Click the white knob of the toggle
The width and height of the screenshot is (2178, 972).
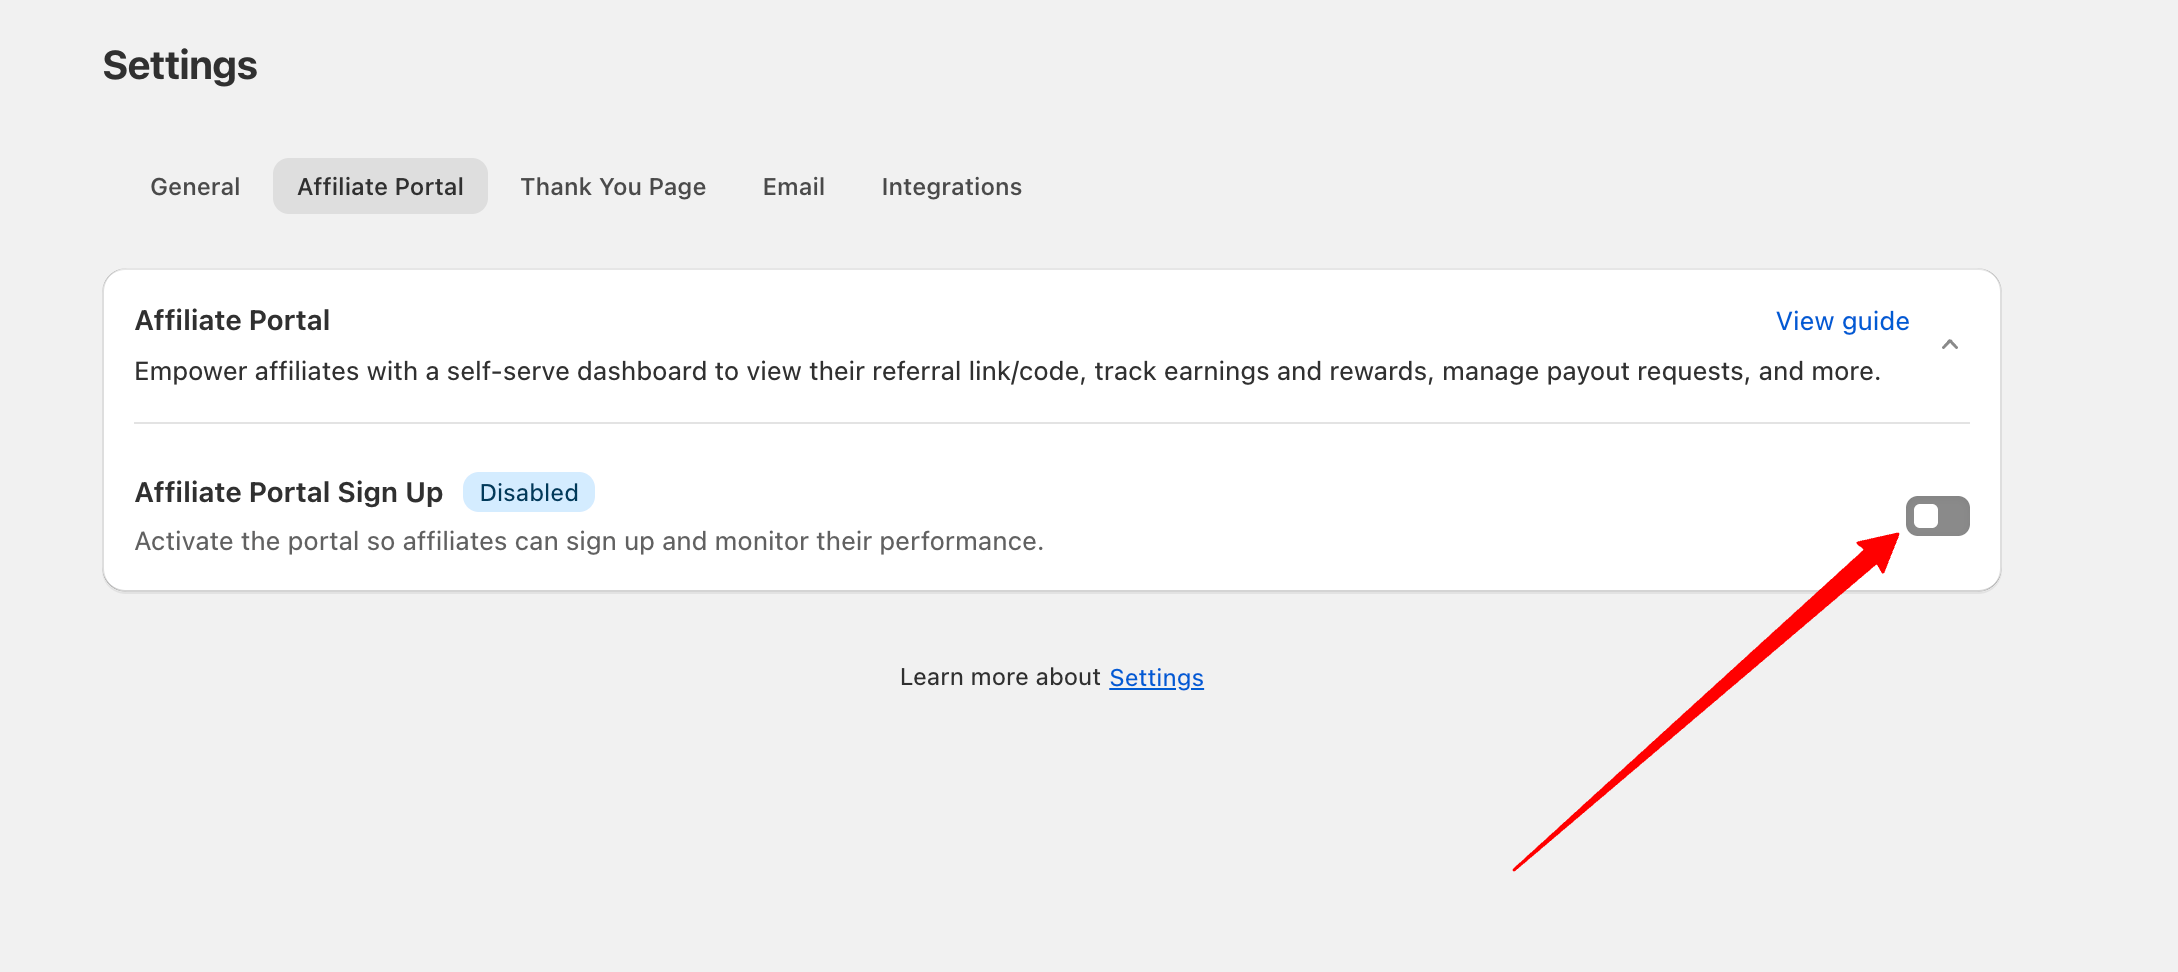1926,516
